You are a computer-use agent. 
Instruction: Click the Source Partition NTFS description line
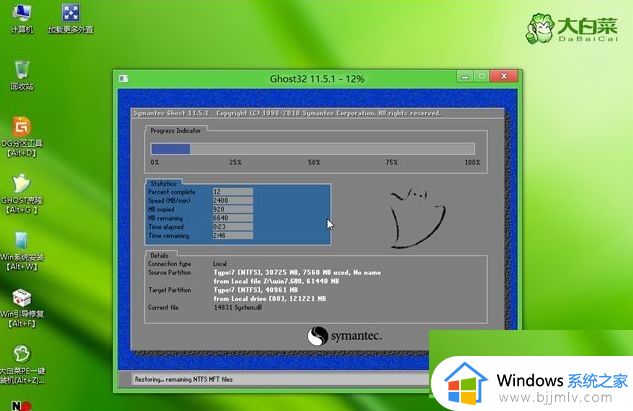(x=297, y=273)
